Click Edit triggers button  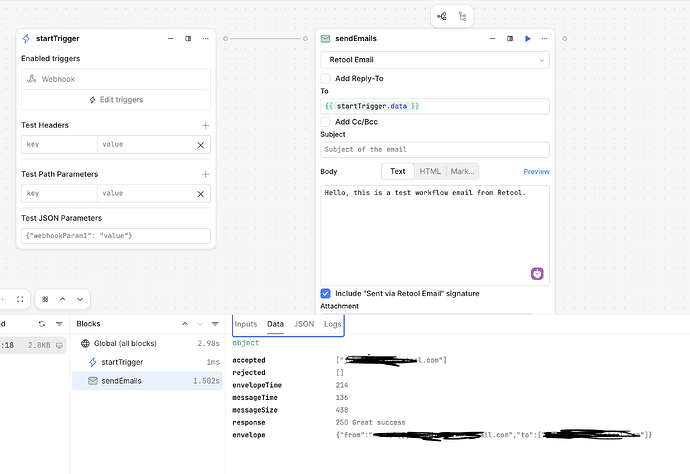(116, 100)
